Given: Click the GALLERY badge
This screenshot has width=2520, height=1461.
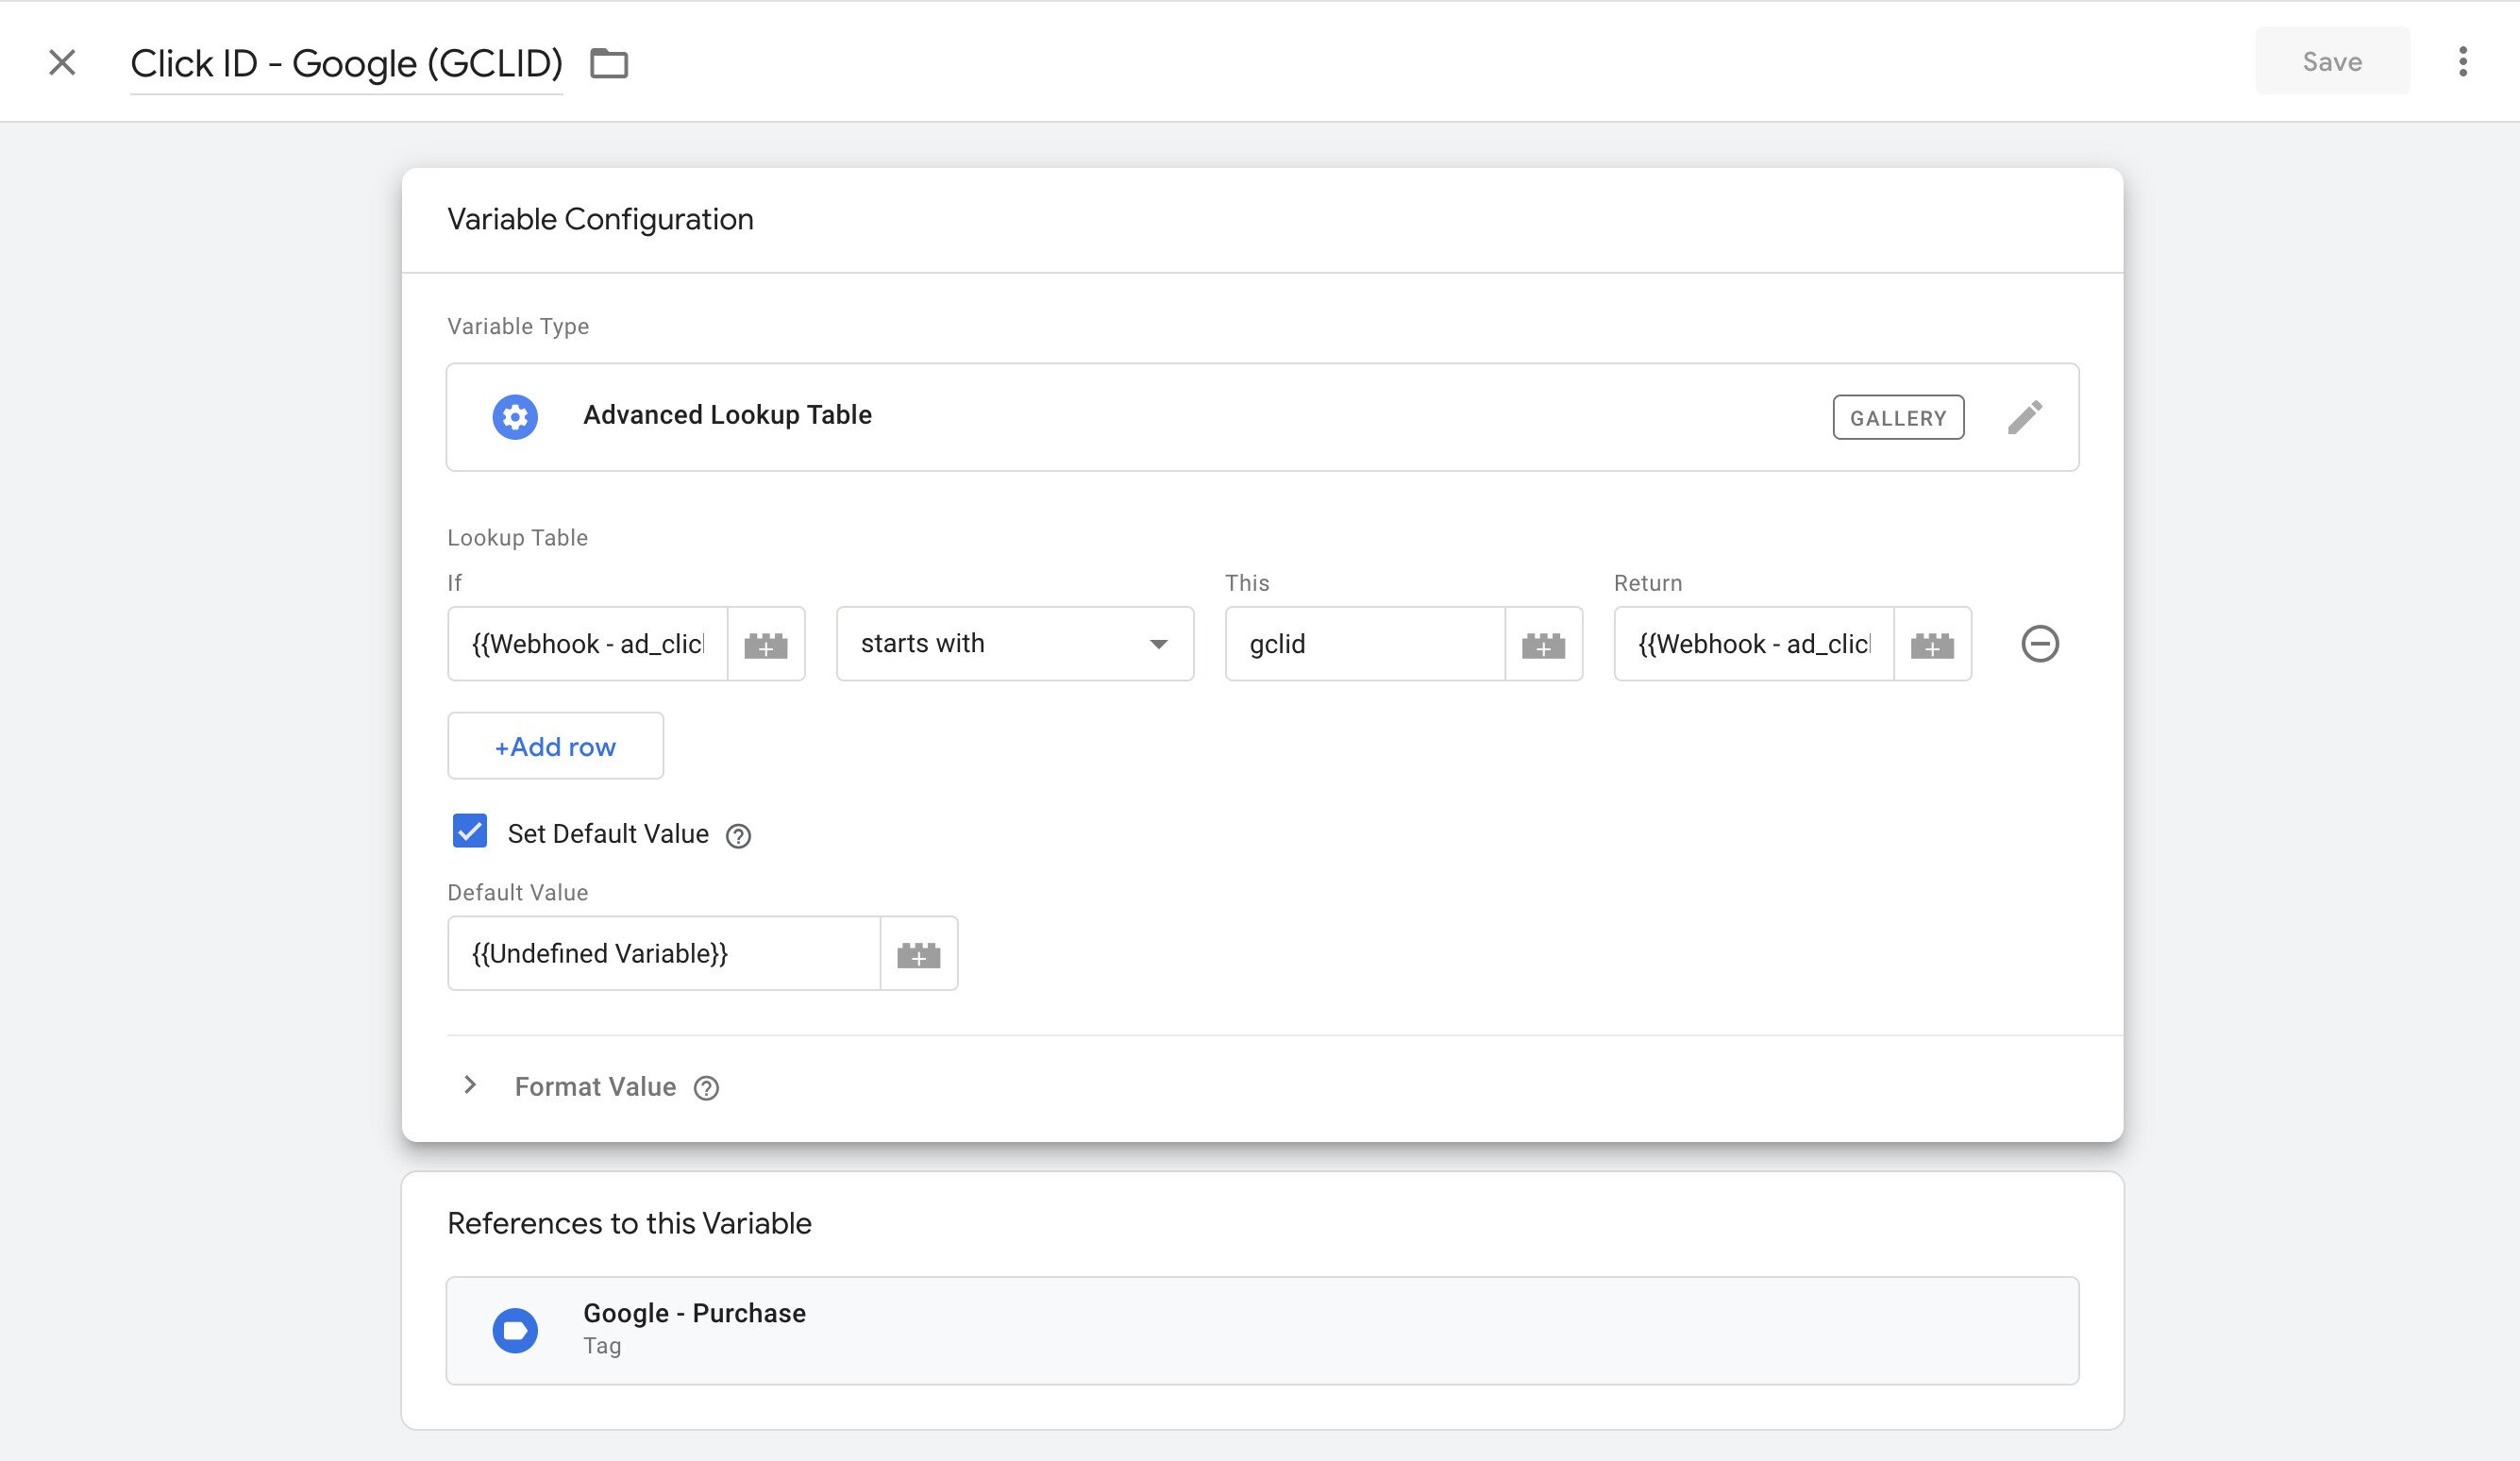Looking at the screenshot, I should [x=1898, y=417].
